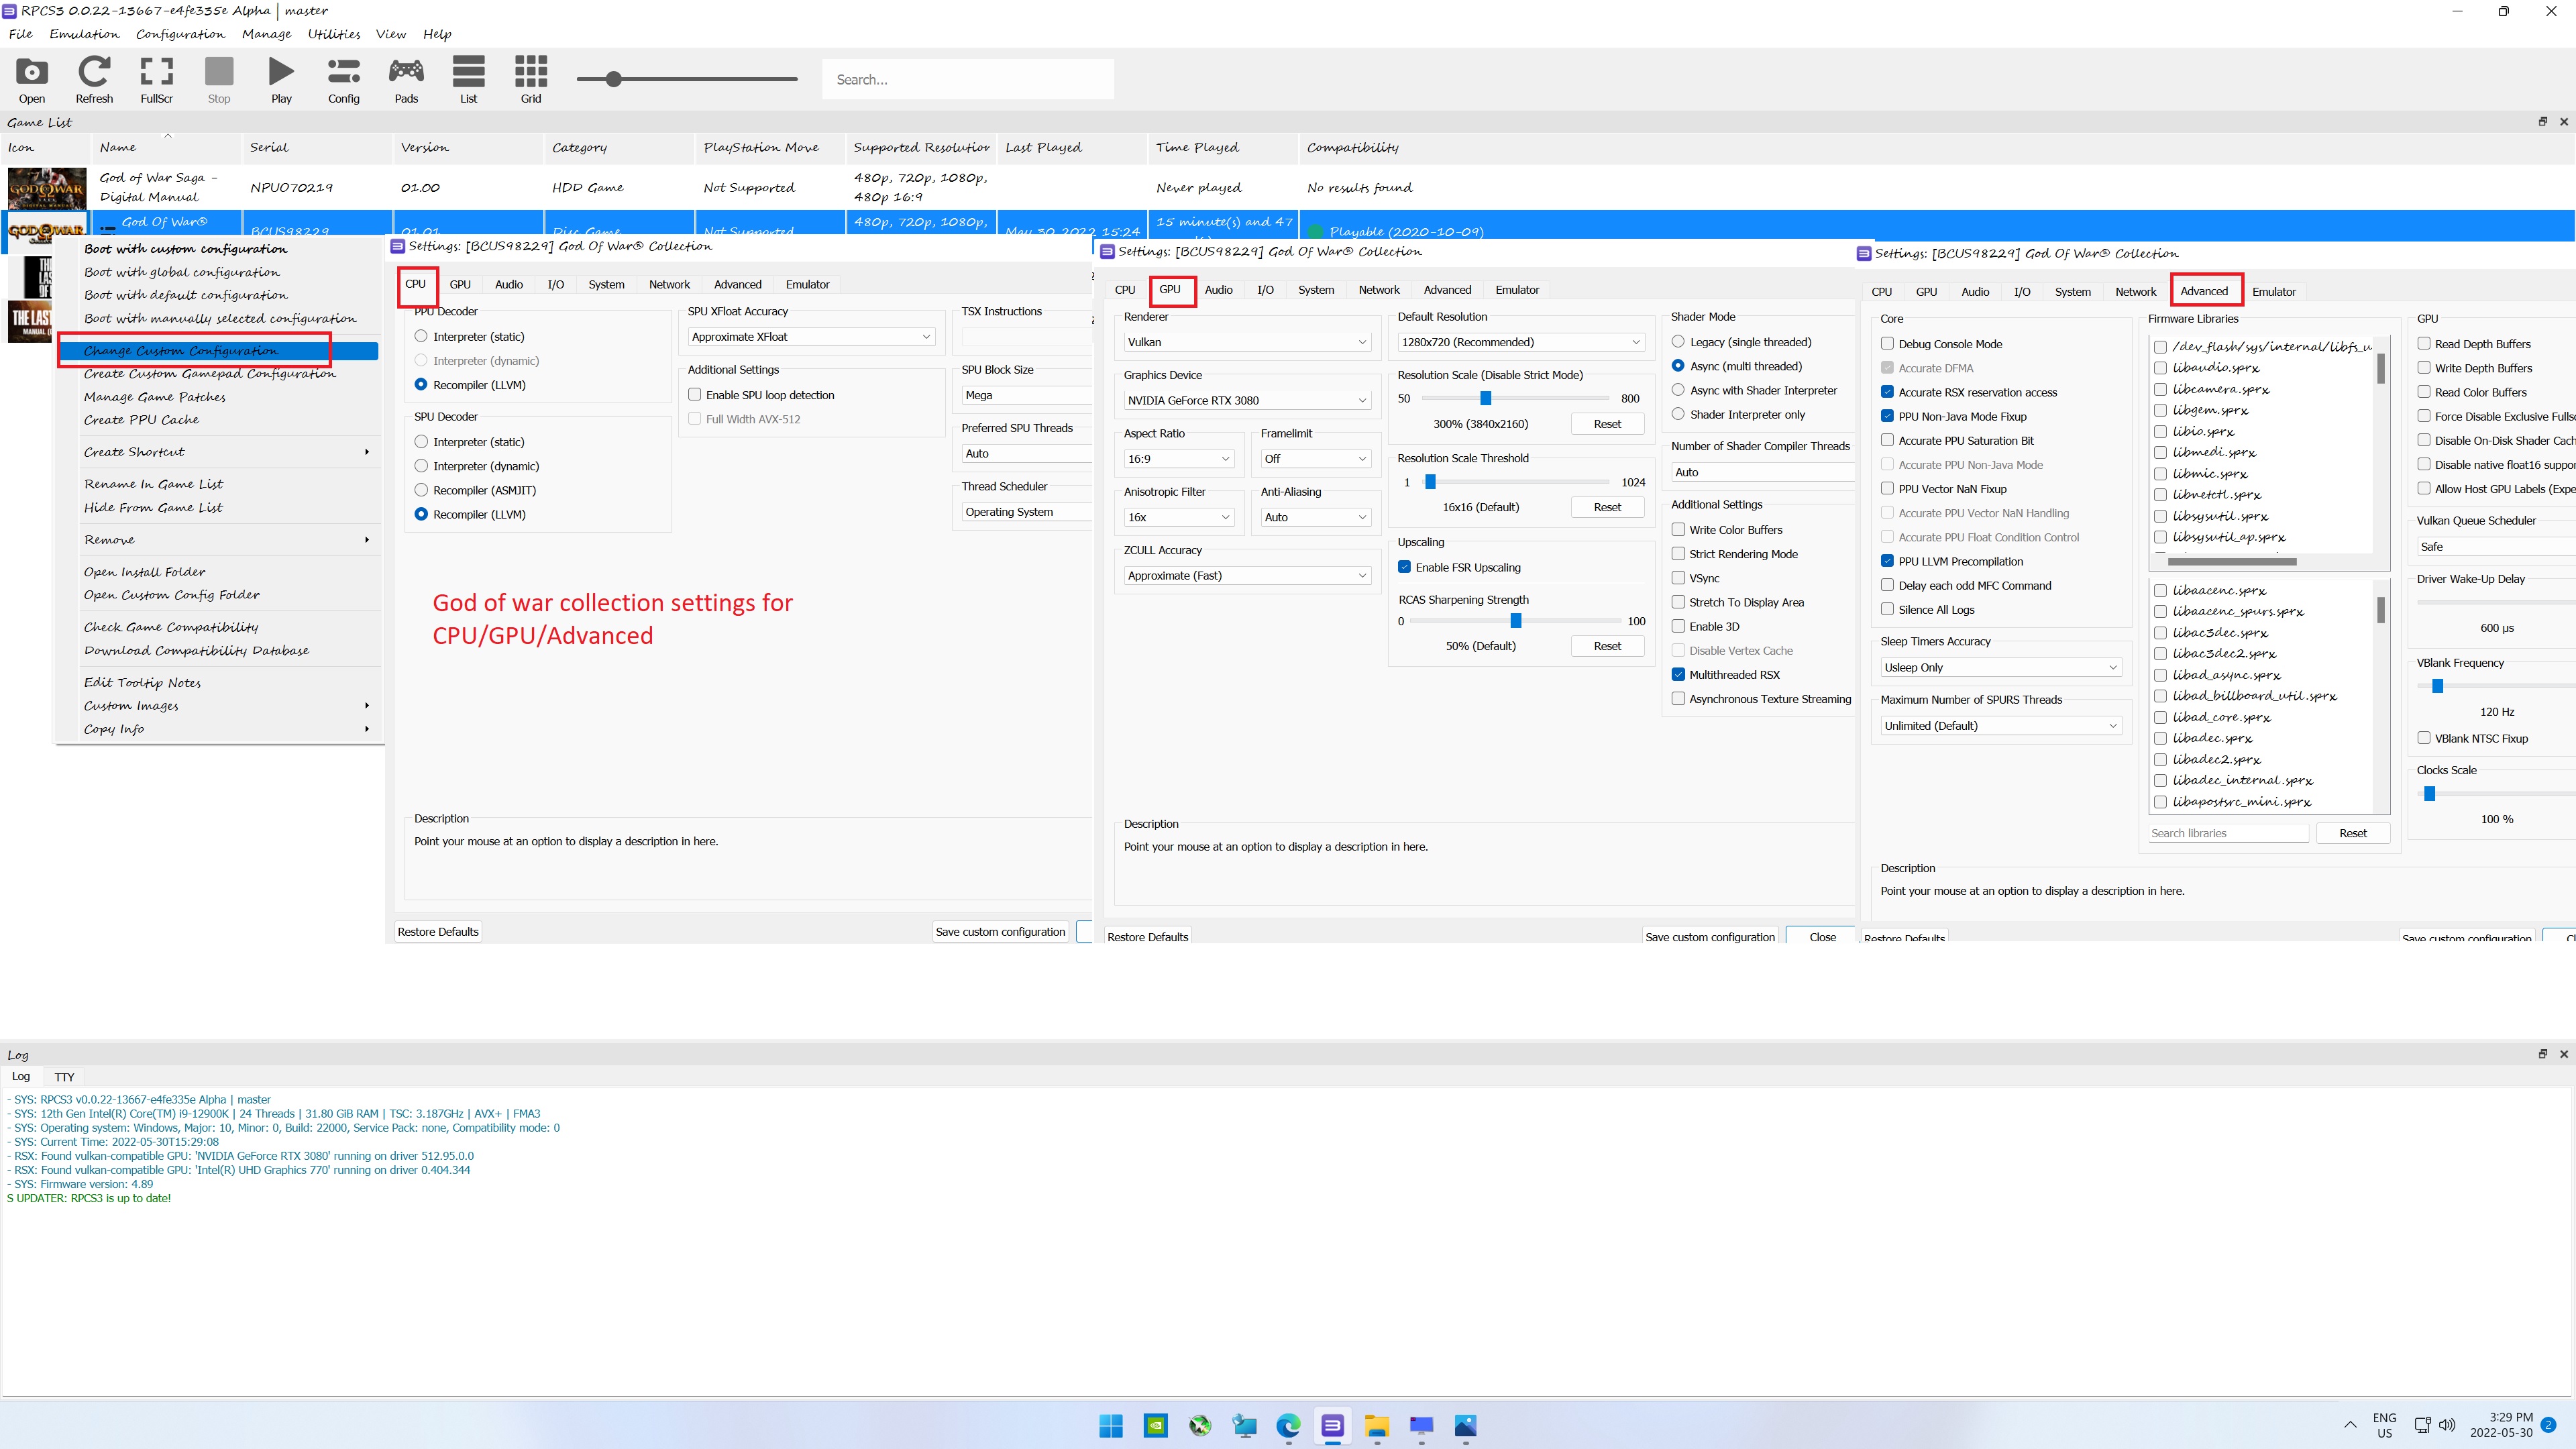Screen dimensions: 2576x1449
Task: Open notification center badge
Action: pyautogui.click(x=2549, y=1425)
